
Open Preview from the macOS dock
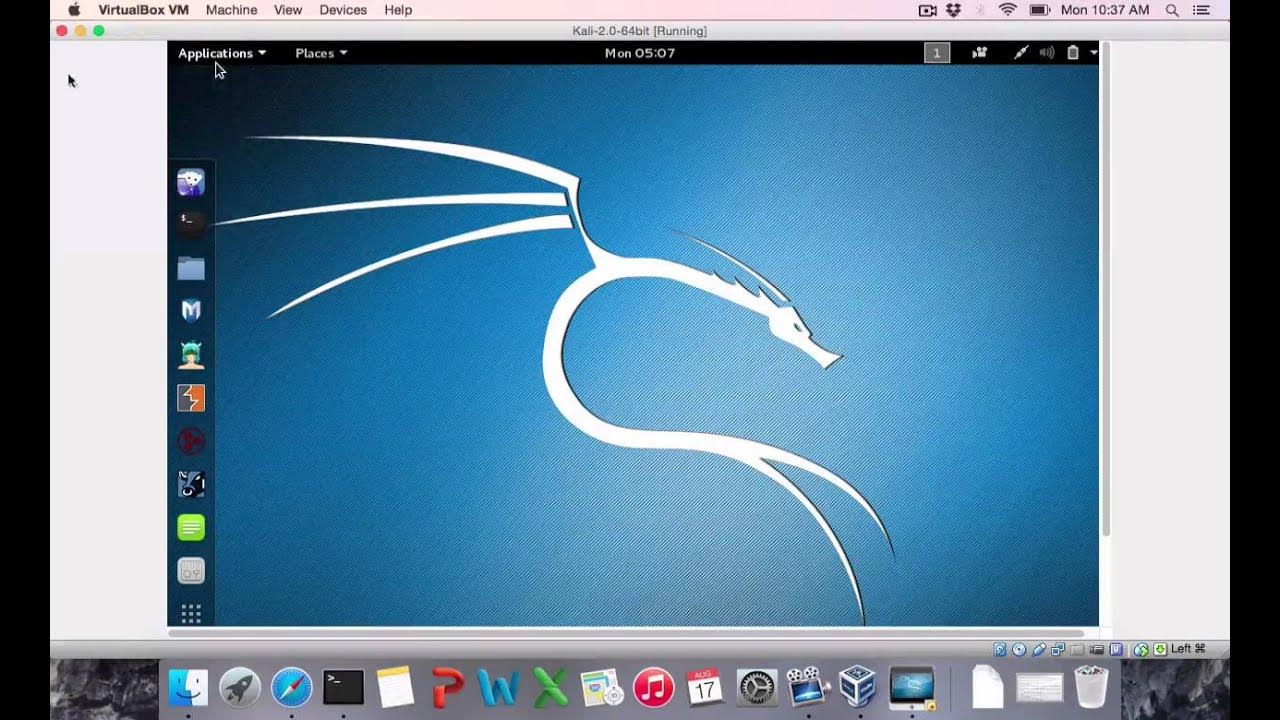click(602, 688)
